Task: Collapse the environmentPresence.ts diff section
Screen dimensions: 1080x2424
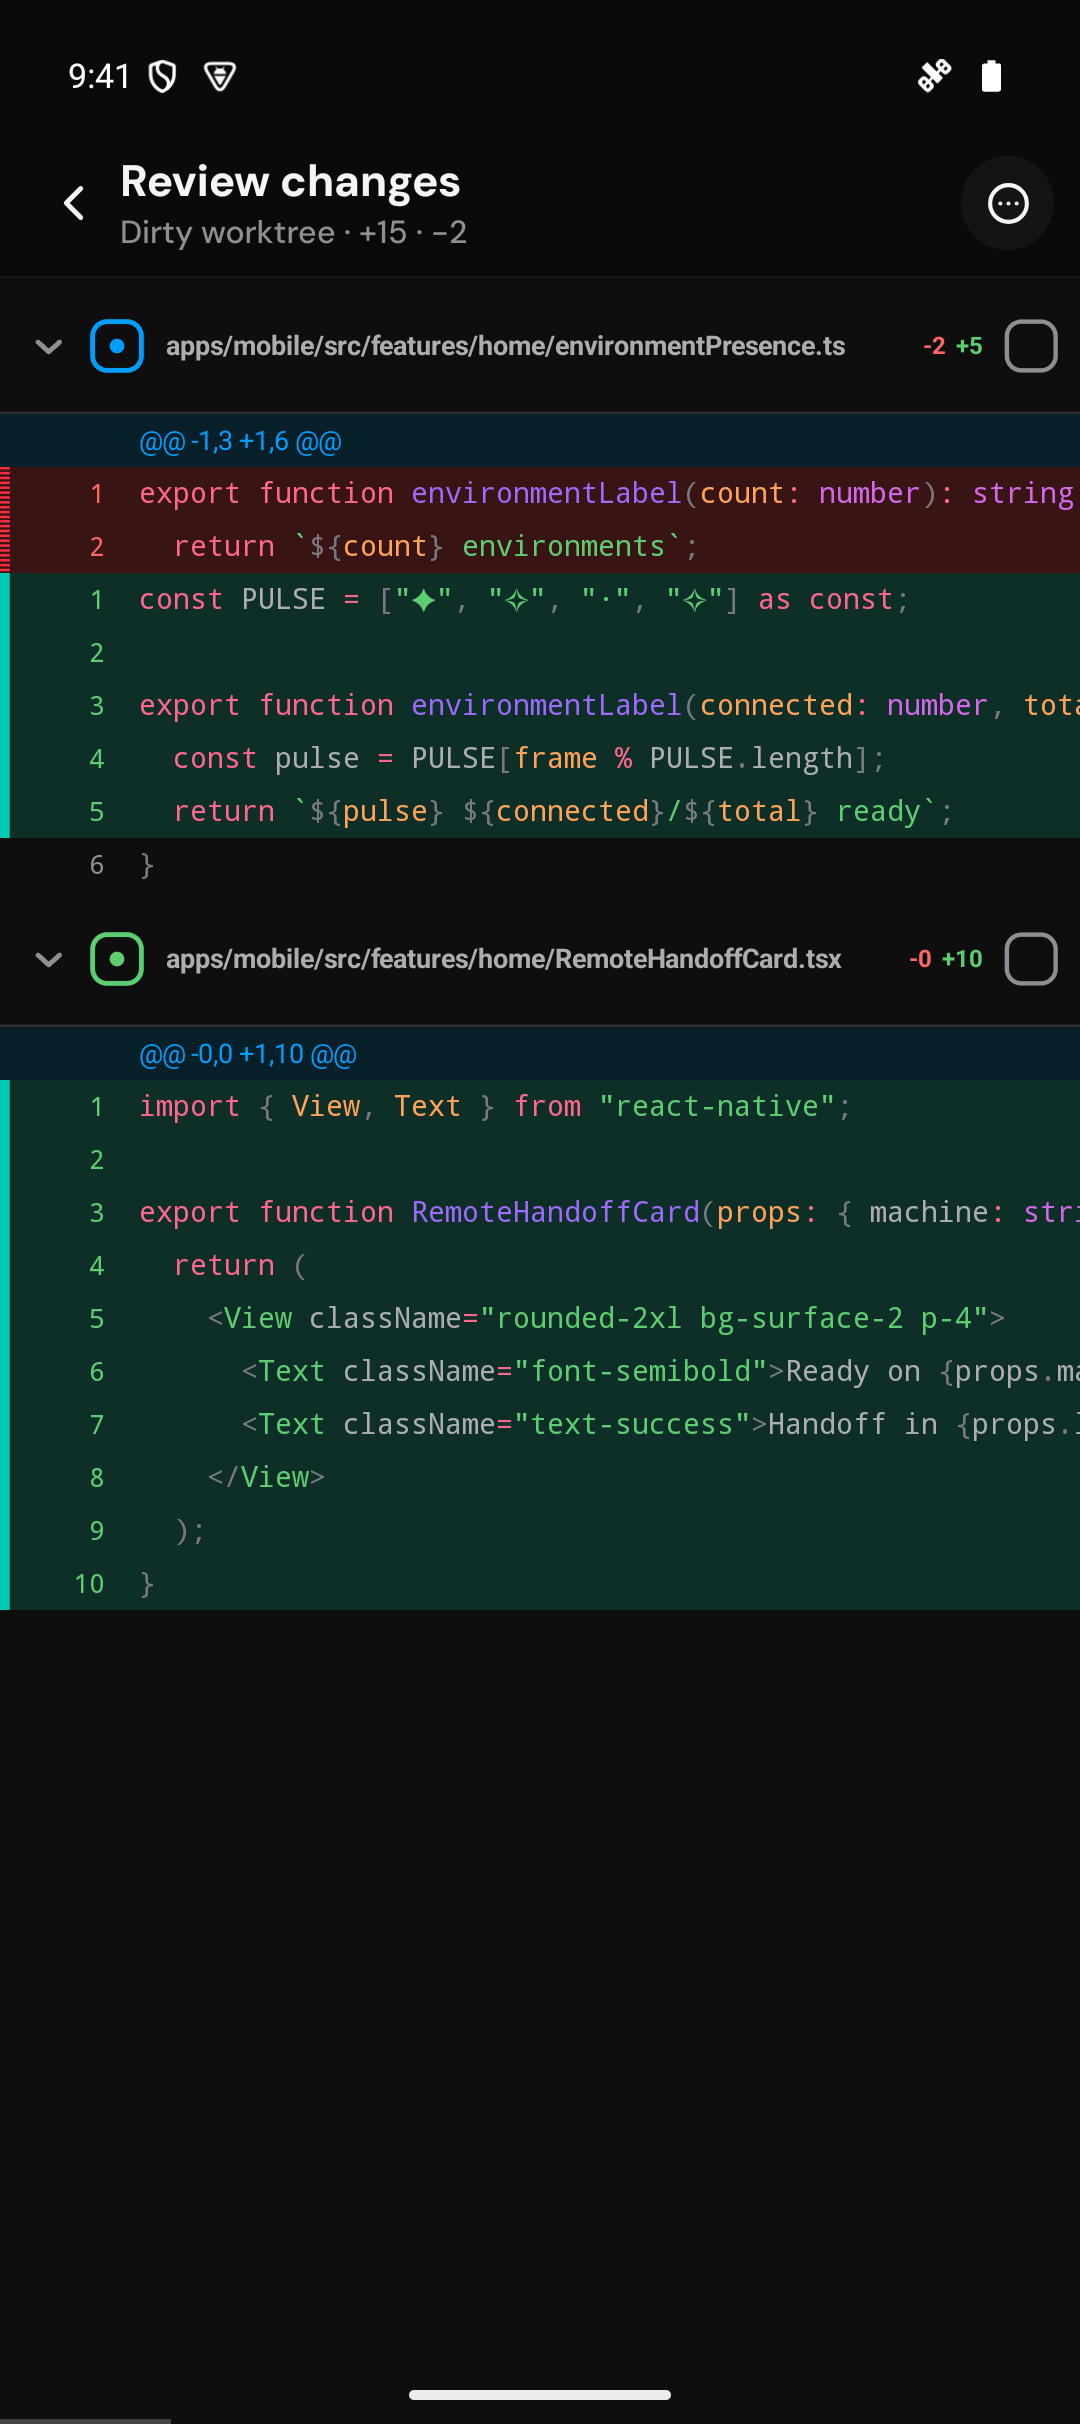Action: 48,346
